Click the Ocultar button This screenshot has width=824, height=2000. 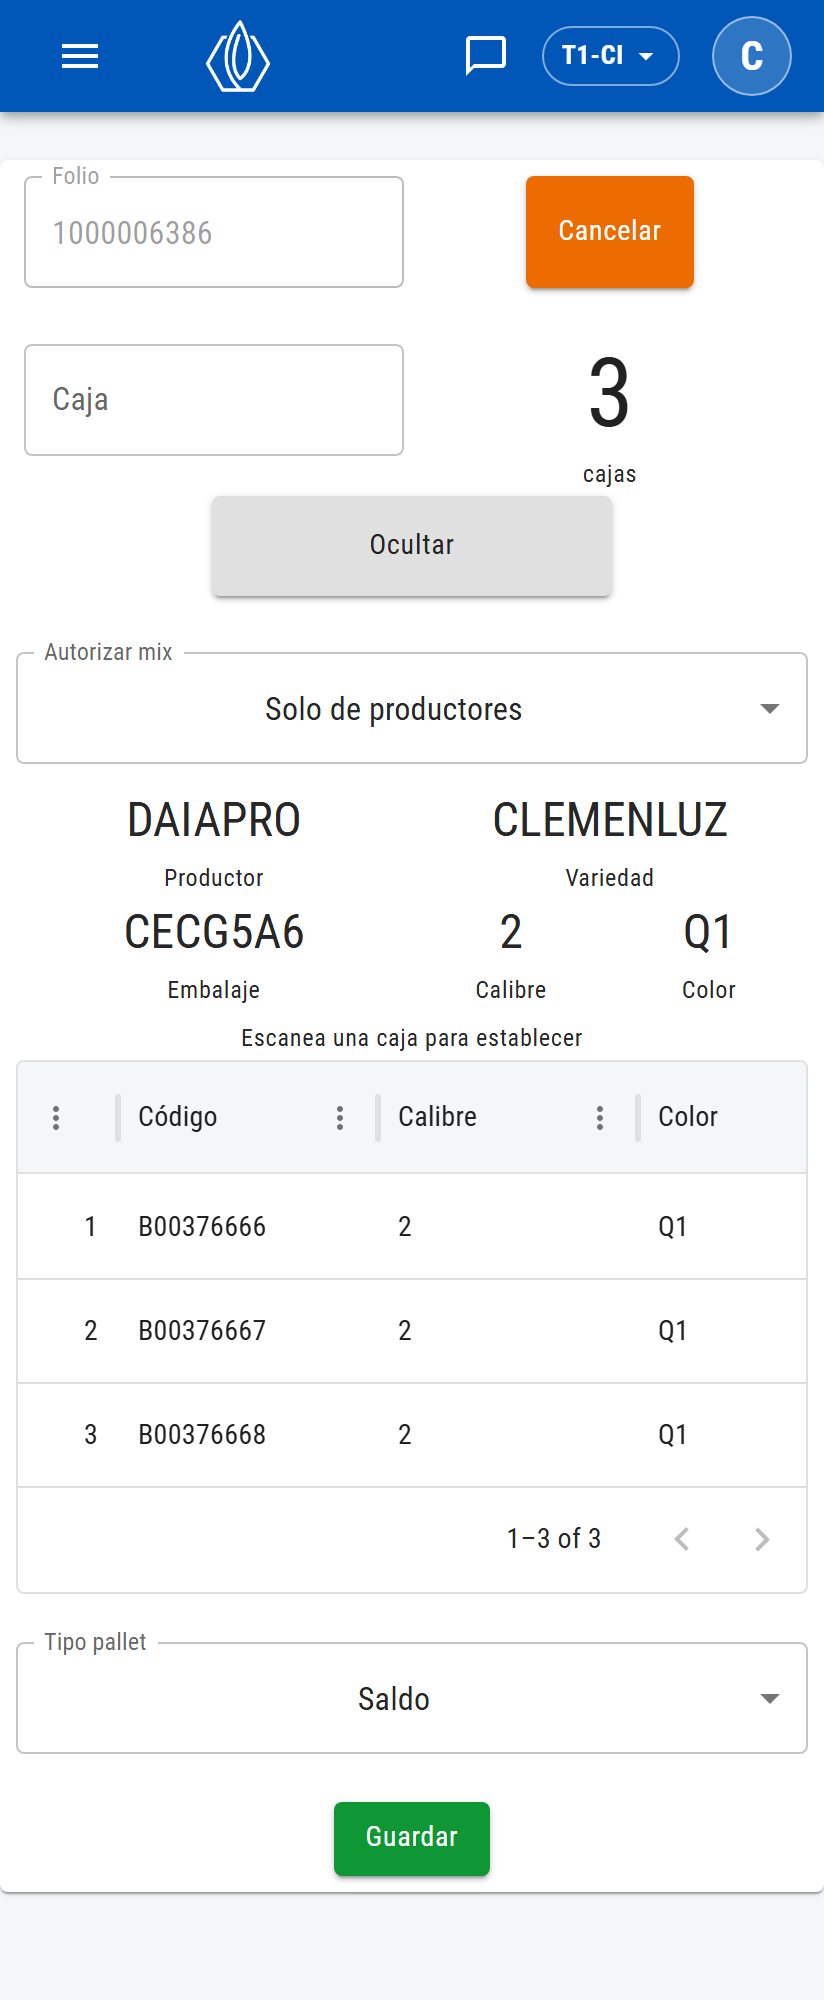click(412, 545)
